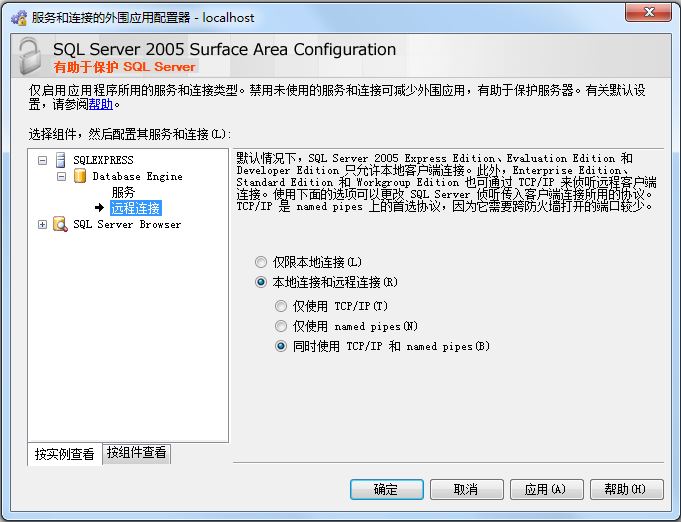This screenshot has height=522, width=681.
Task: Close the configuration window
Action: [648, 12]
